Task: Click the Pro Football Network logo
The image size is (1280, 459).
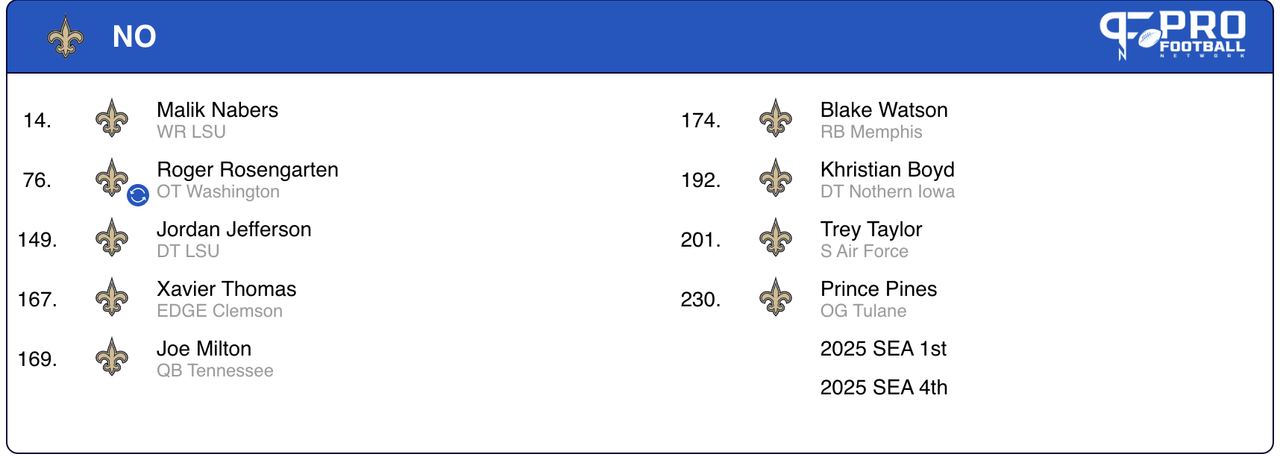Action: [1173, 36]
